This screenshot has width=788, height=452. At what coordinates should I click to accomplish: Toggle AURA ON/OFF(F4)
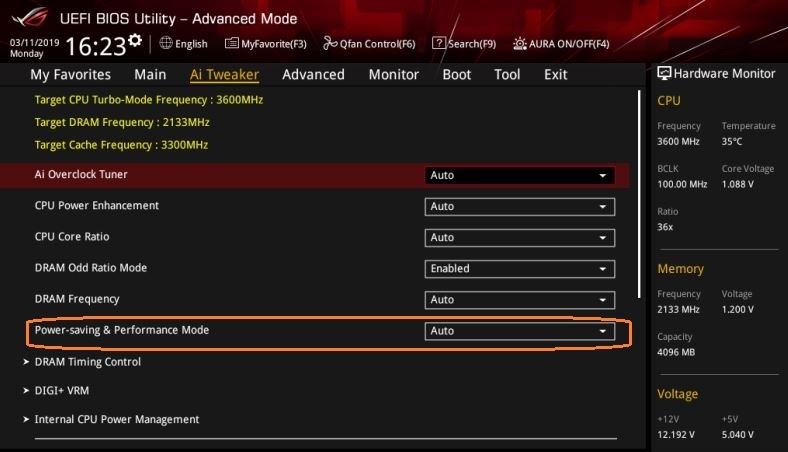click(569, 44)
